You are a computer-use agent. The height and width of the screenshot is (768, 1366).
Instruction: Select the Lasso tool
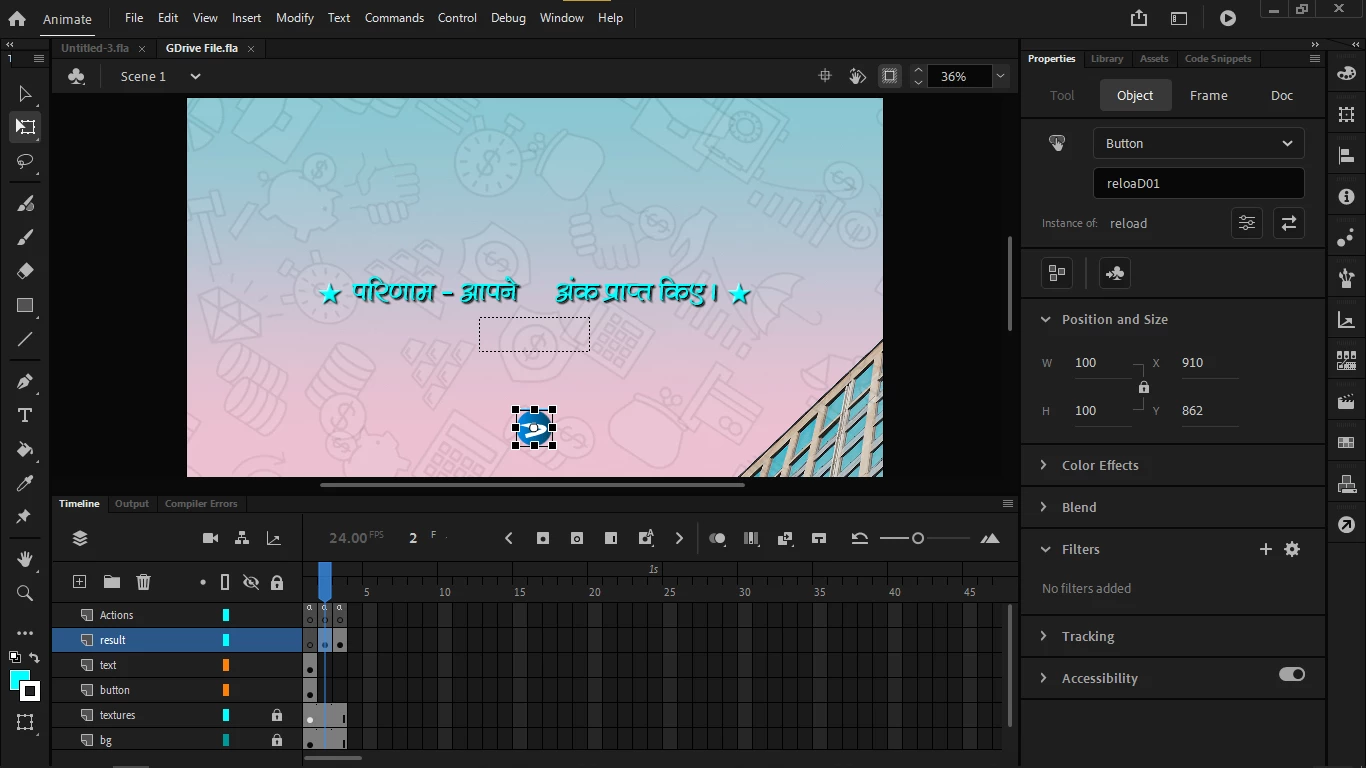click(x=25, y=161)
